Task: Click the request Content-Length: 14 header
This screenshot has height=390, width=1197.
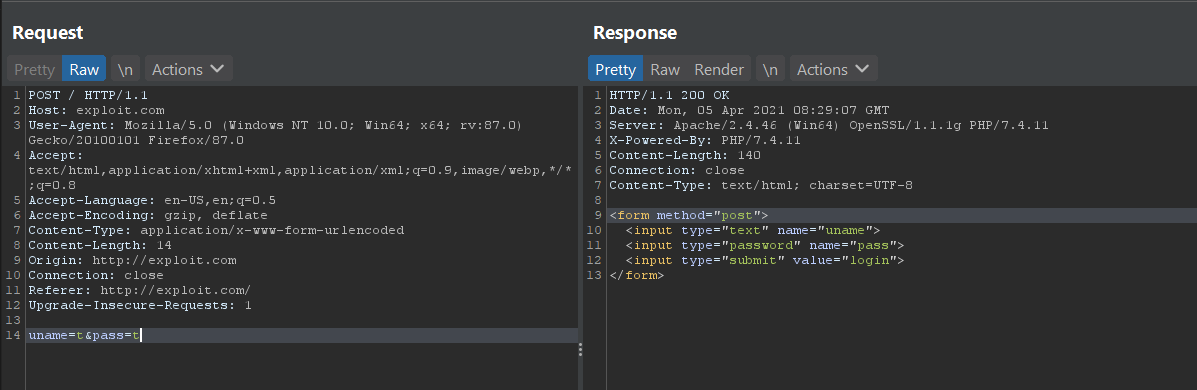Action: click(x=100, y=245)
